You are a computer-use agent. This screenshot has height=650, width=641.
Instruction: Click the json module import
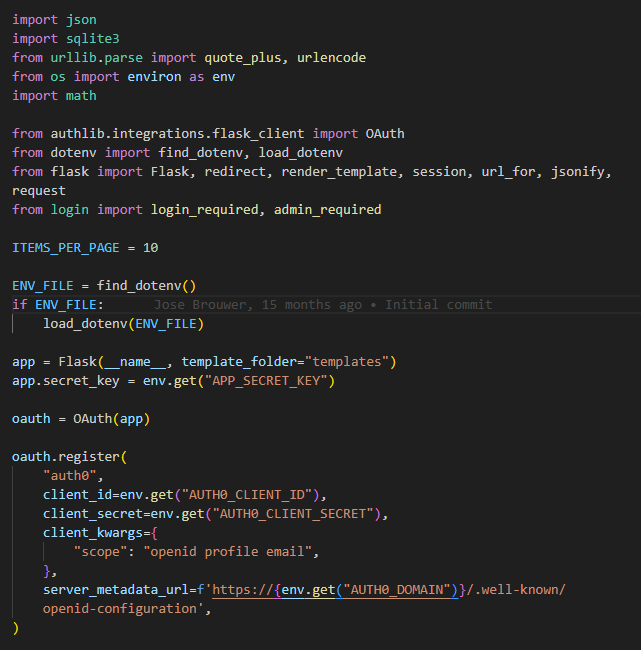[81, 19]
